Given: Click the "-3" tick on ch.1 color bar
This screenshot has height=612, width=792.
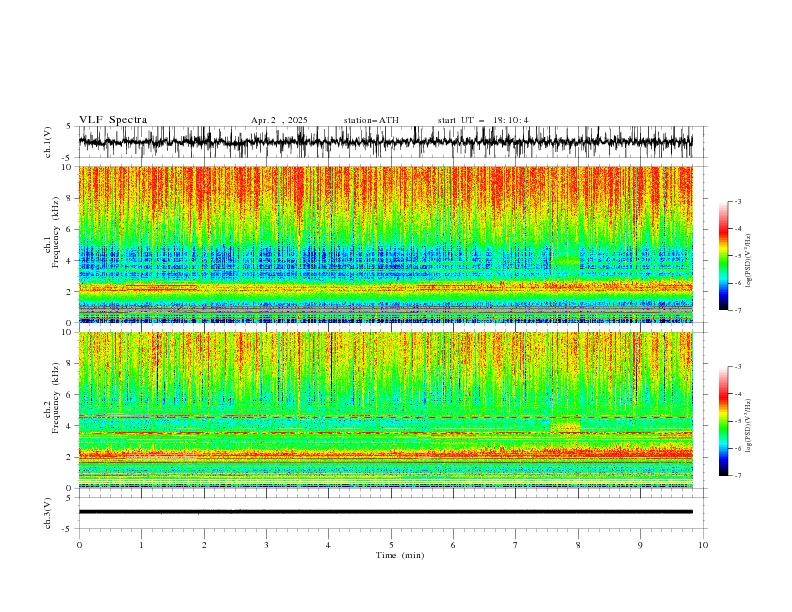Looking at the screenshot, I should (x=737, y=201).
